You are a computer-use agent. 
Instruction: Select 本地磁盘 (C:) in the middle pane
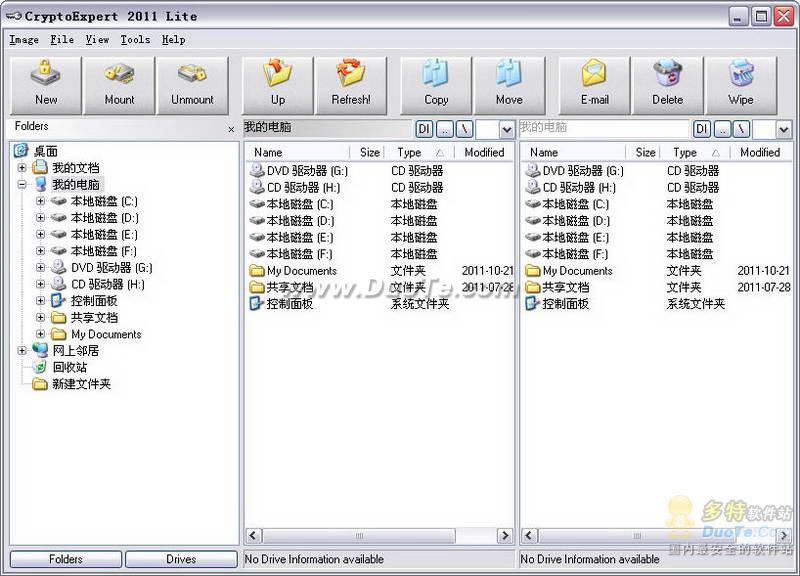click(299, 204)
